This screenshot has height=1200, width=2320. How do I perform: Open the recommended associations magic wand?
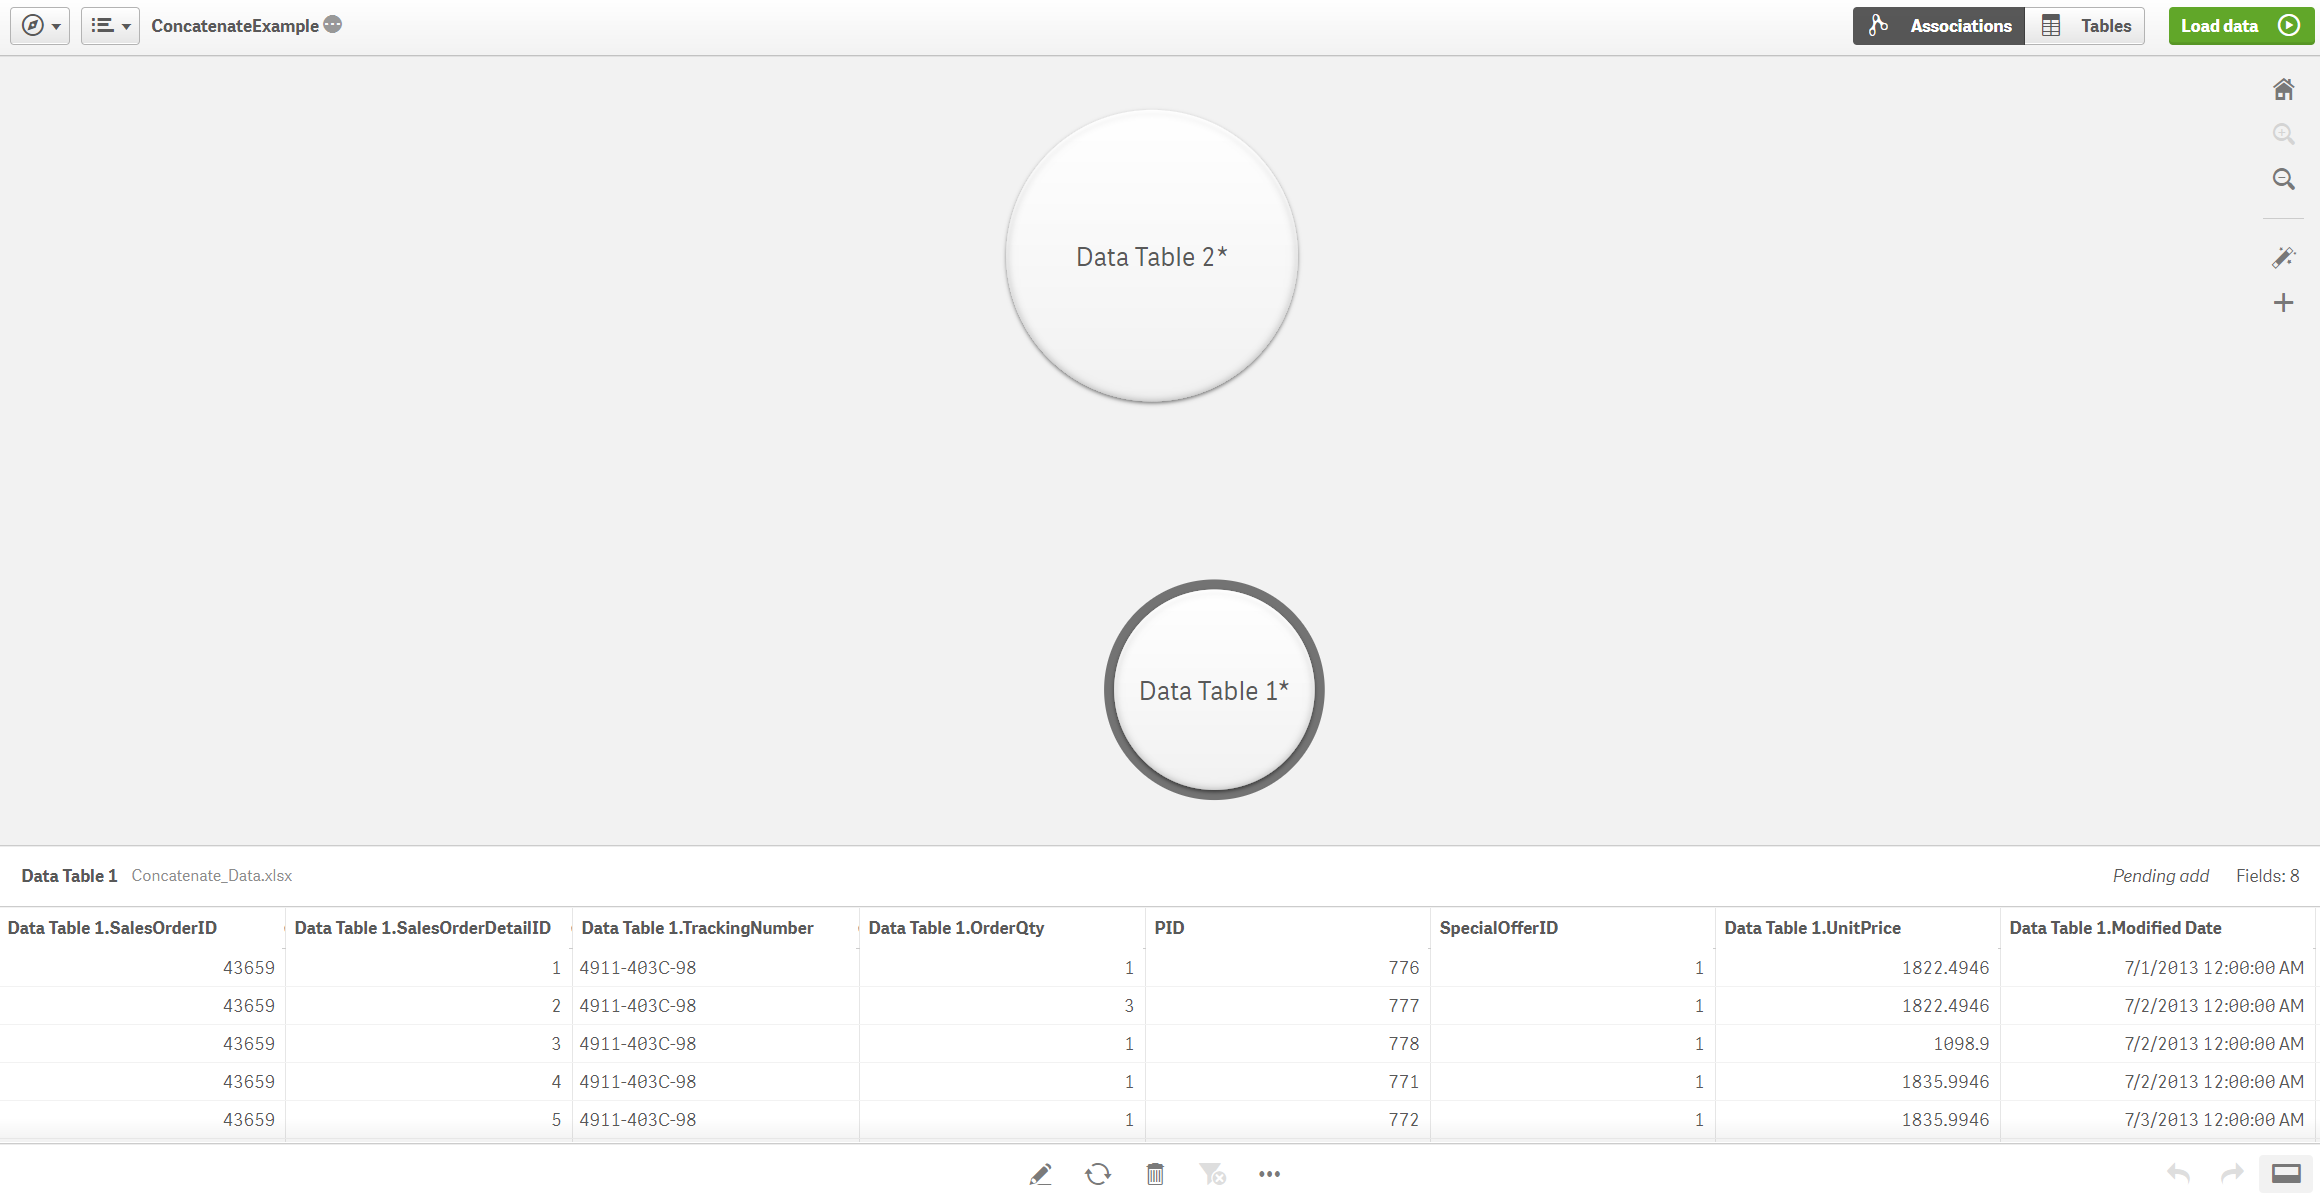coord(2283,258)
